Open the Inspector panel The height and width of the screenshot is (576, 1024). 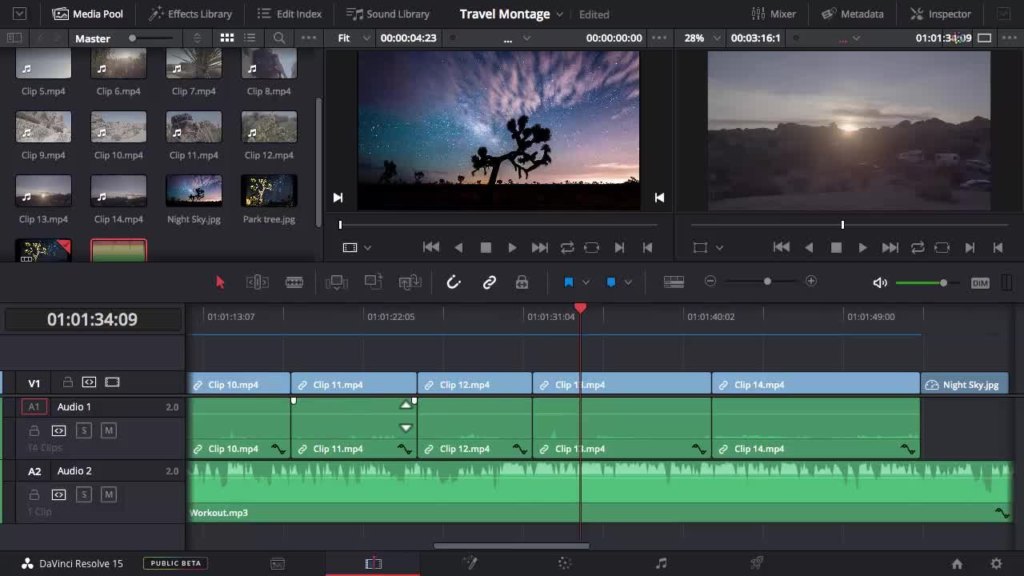(940, 14)
